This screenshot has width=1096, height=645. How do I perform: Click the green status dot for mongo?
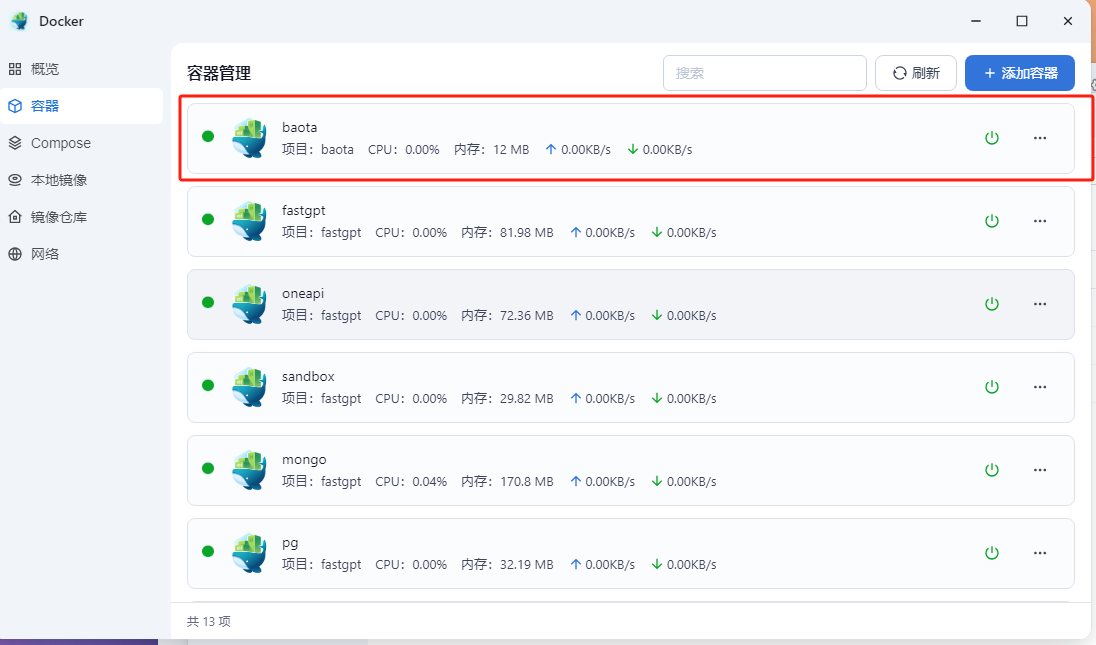[x=208, y=468]
